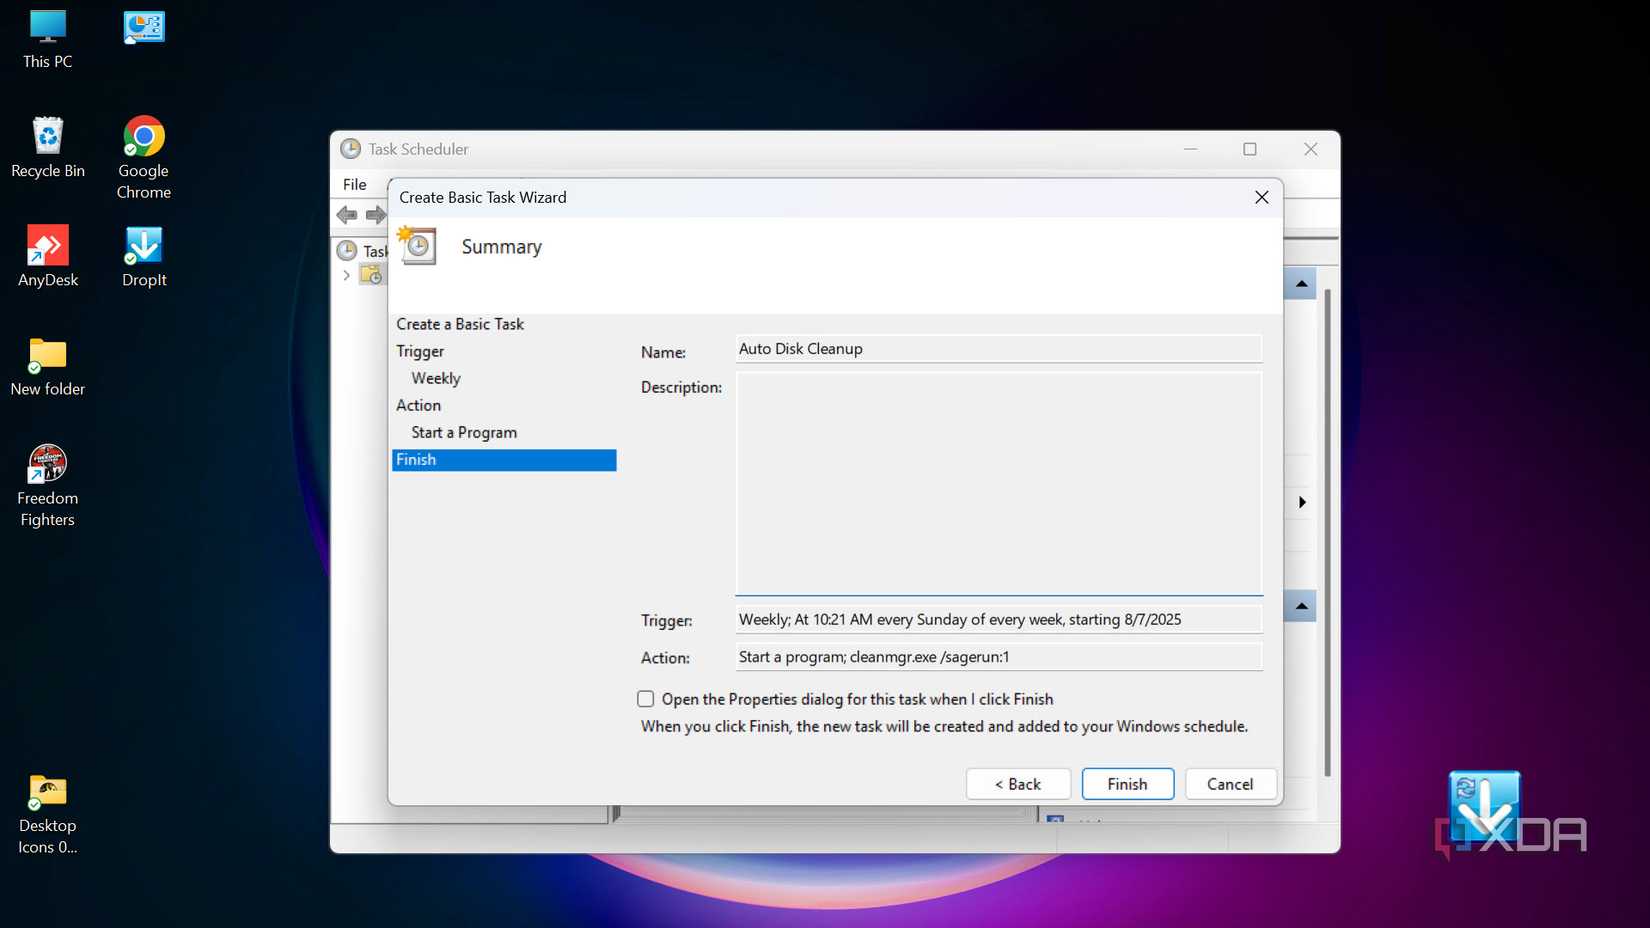Cancel the Create Basic Task Wizard

click(x=1230, y=784)
